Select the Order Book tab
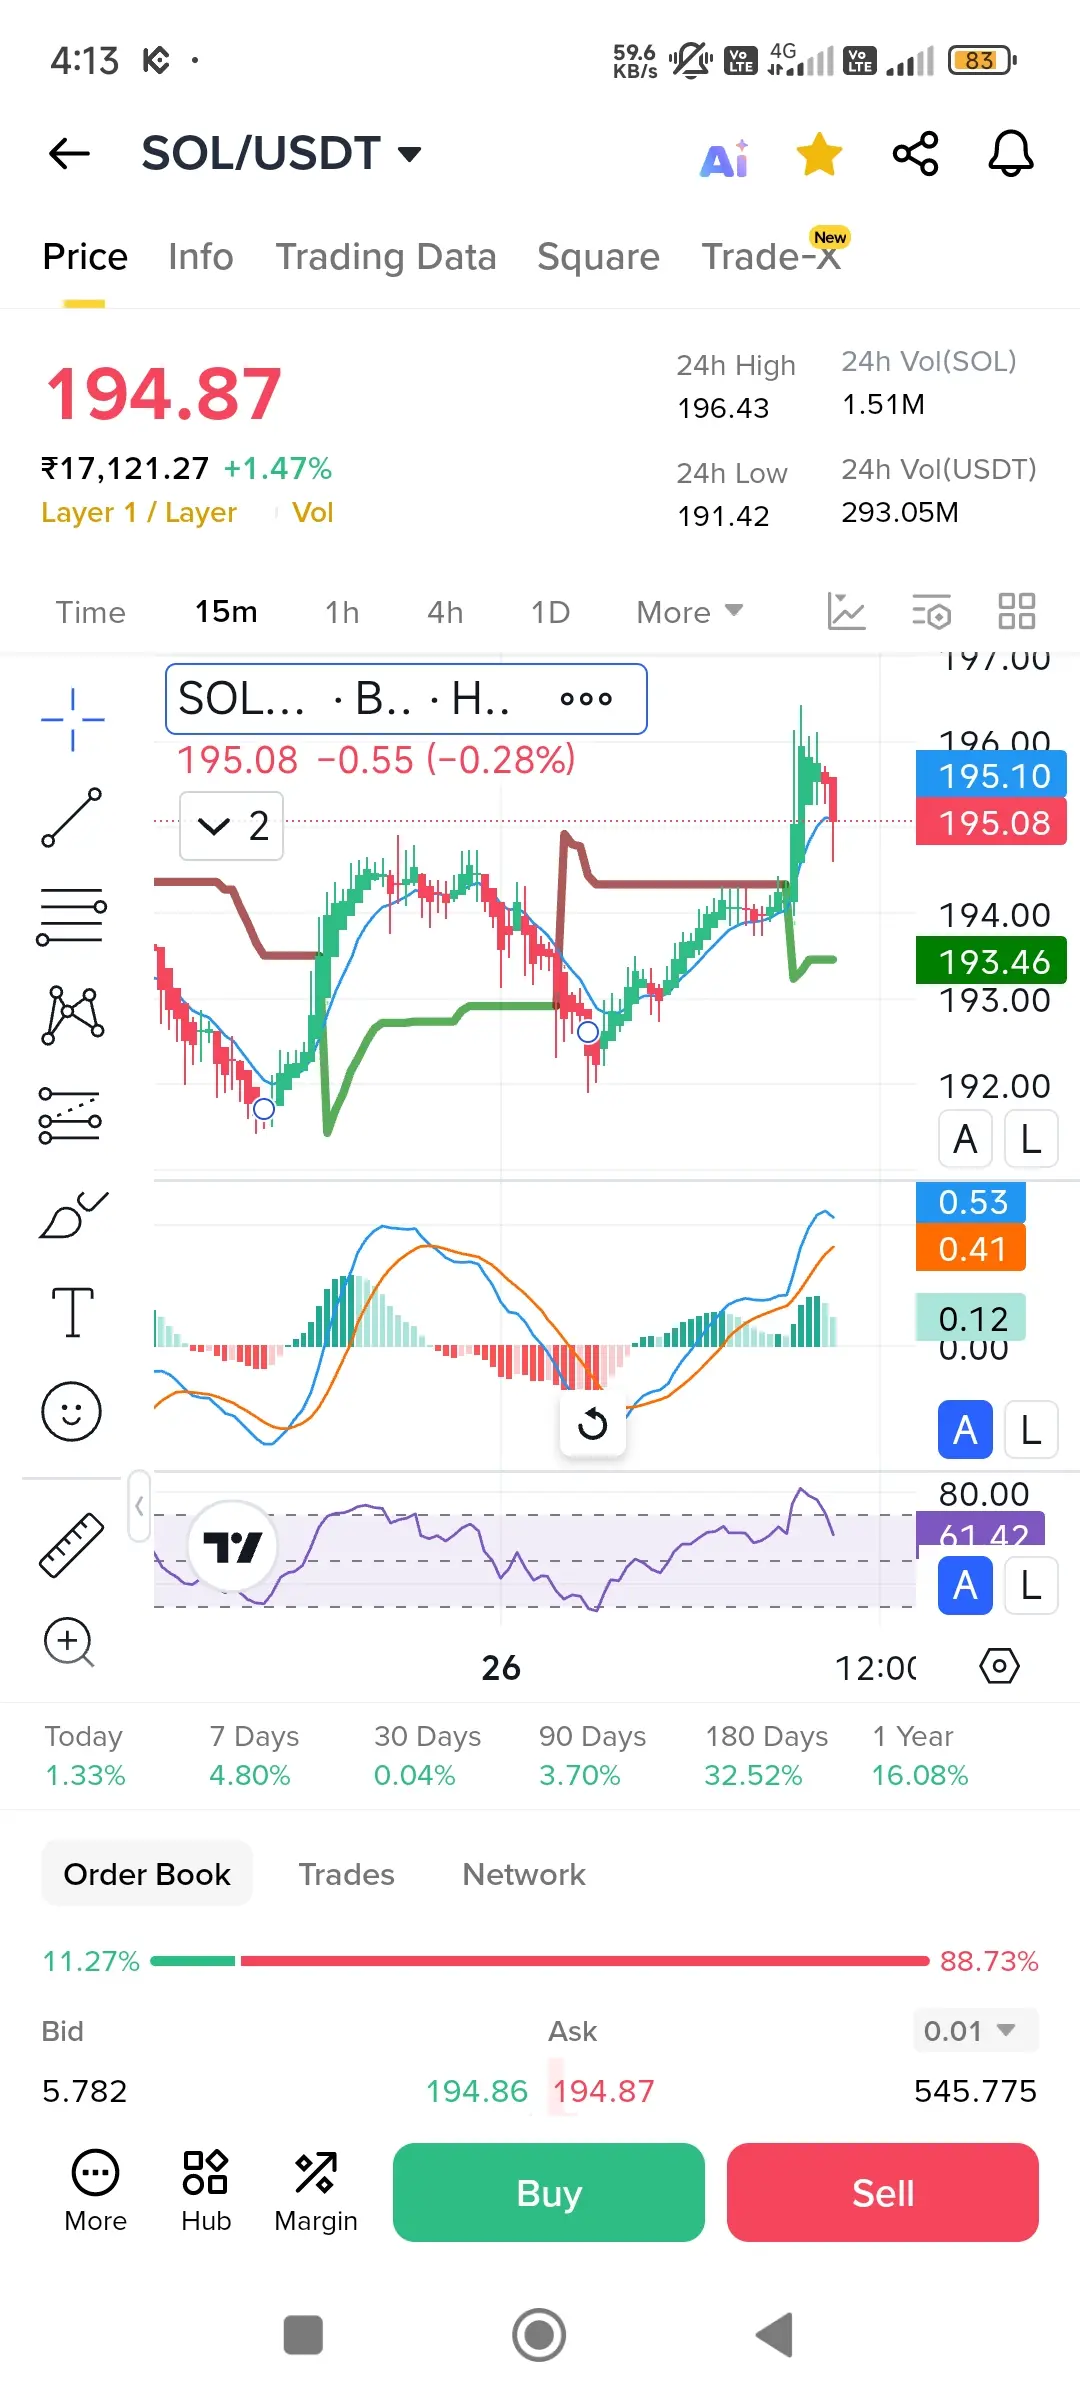Screen dimensions: 1080x2400 [147, 1874]
